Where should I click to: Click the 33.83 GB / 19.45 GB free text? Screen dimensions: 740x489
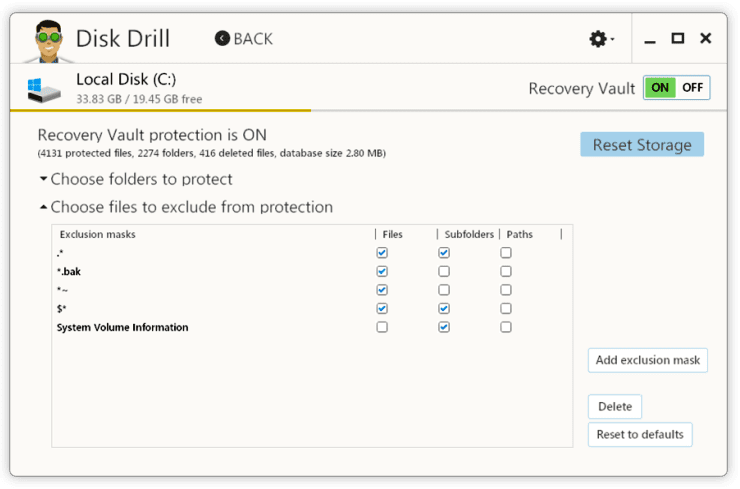coord(139,100)
